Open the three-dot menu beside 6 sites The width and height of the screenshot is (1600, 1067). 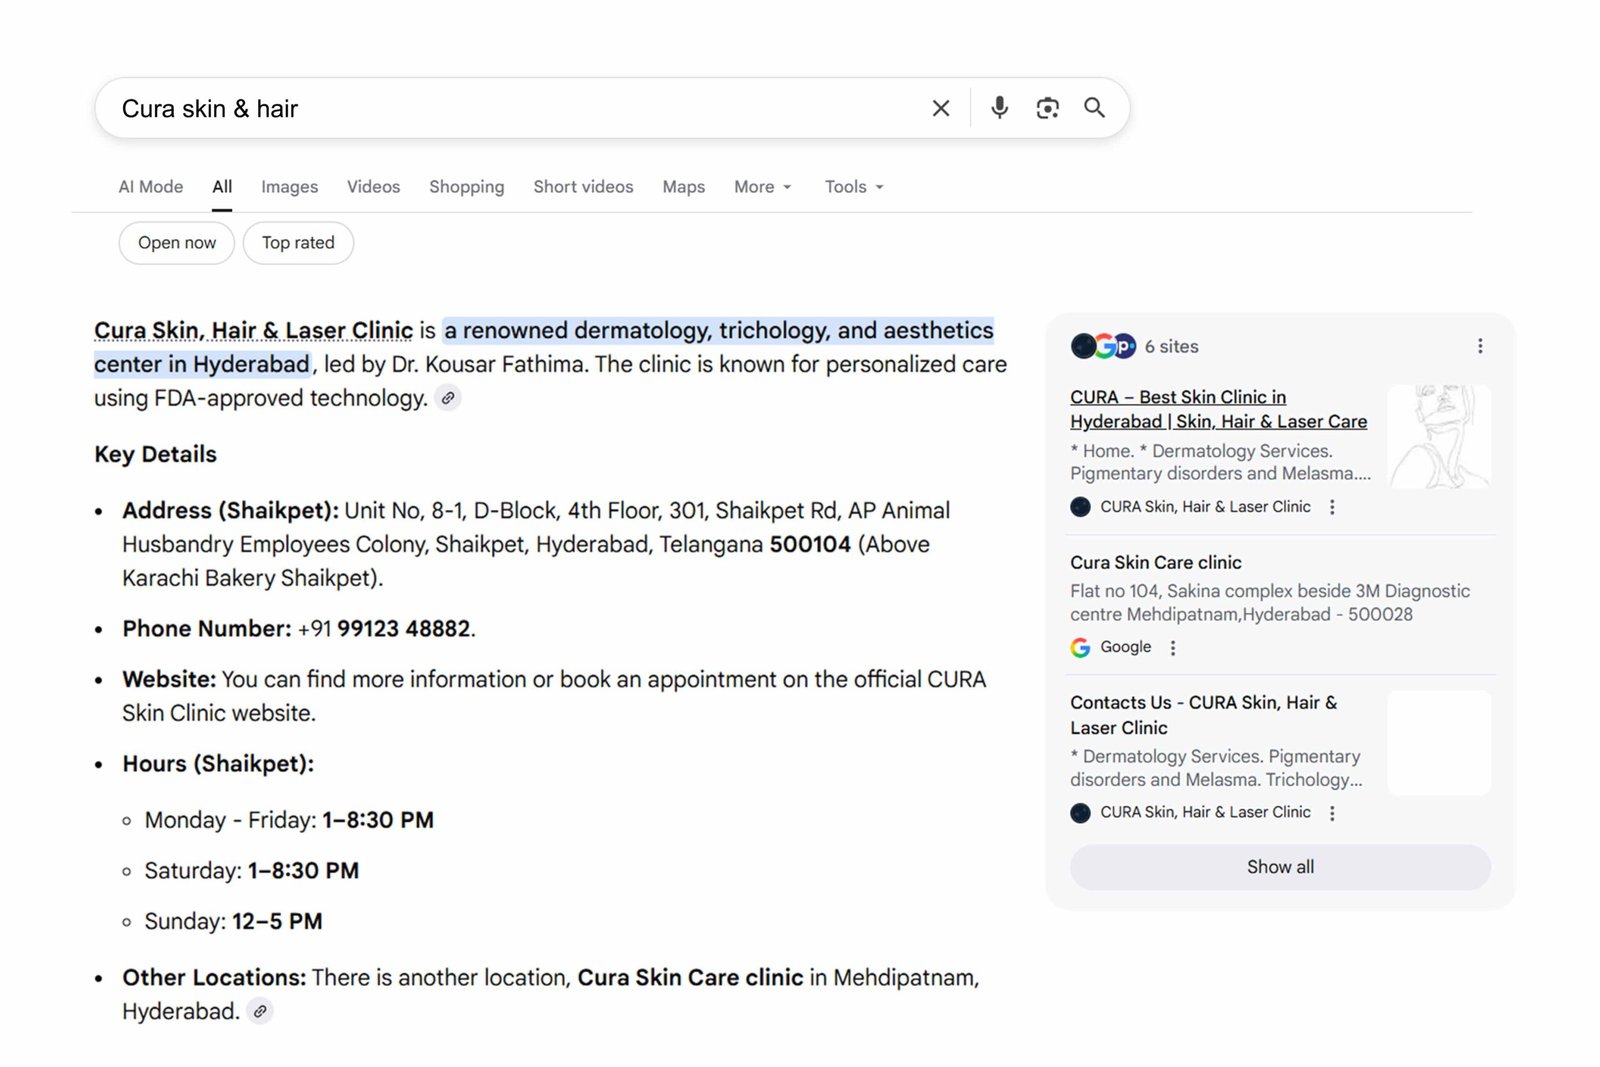1480,346
